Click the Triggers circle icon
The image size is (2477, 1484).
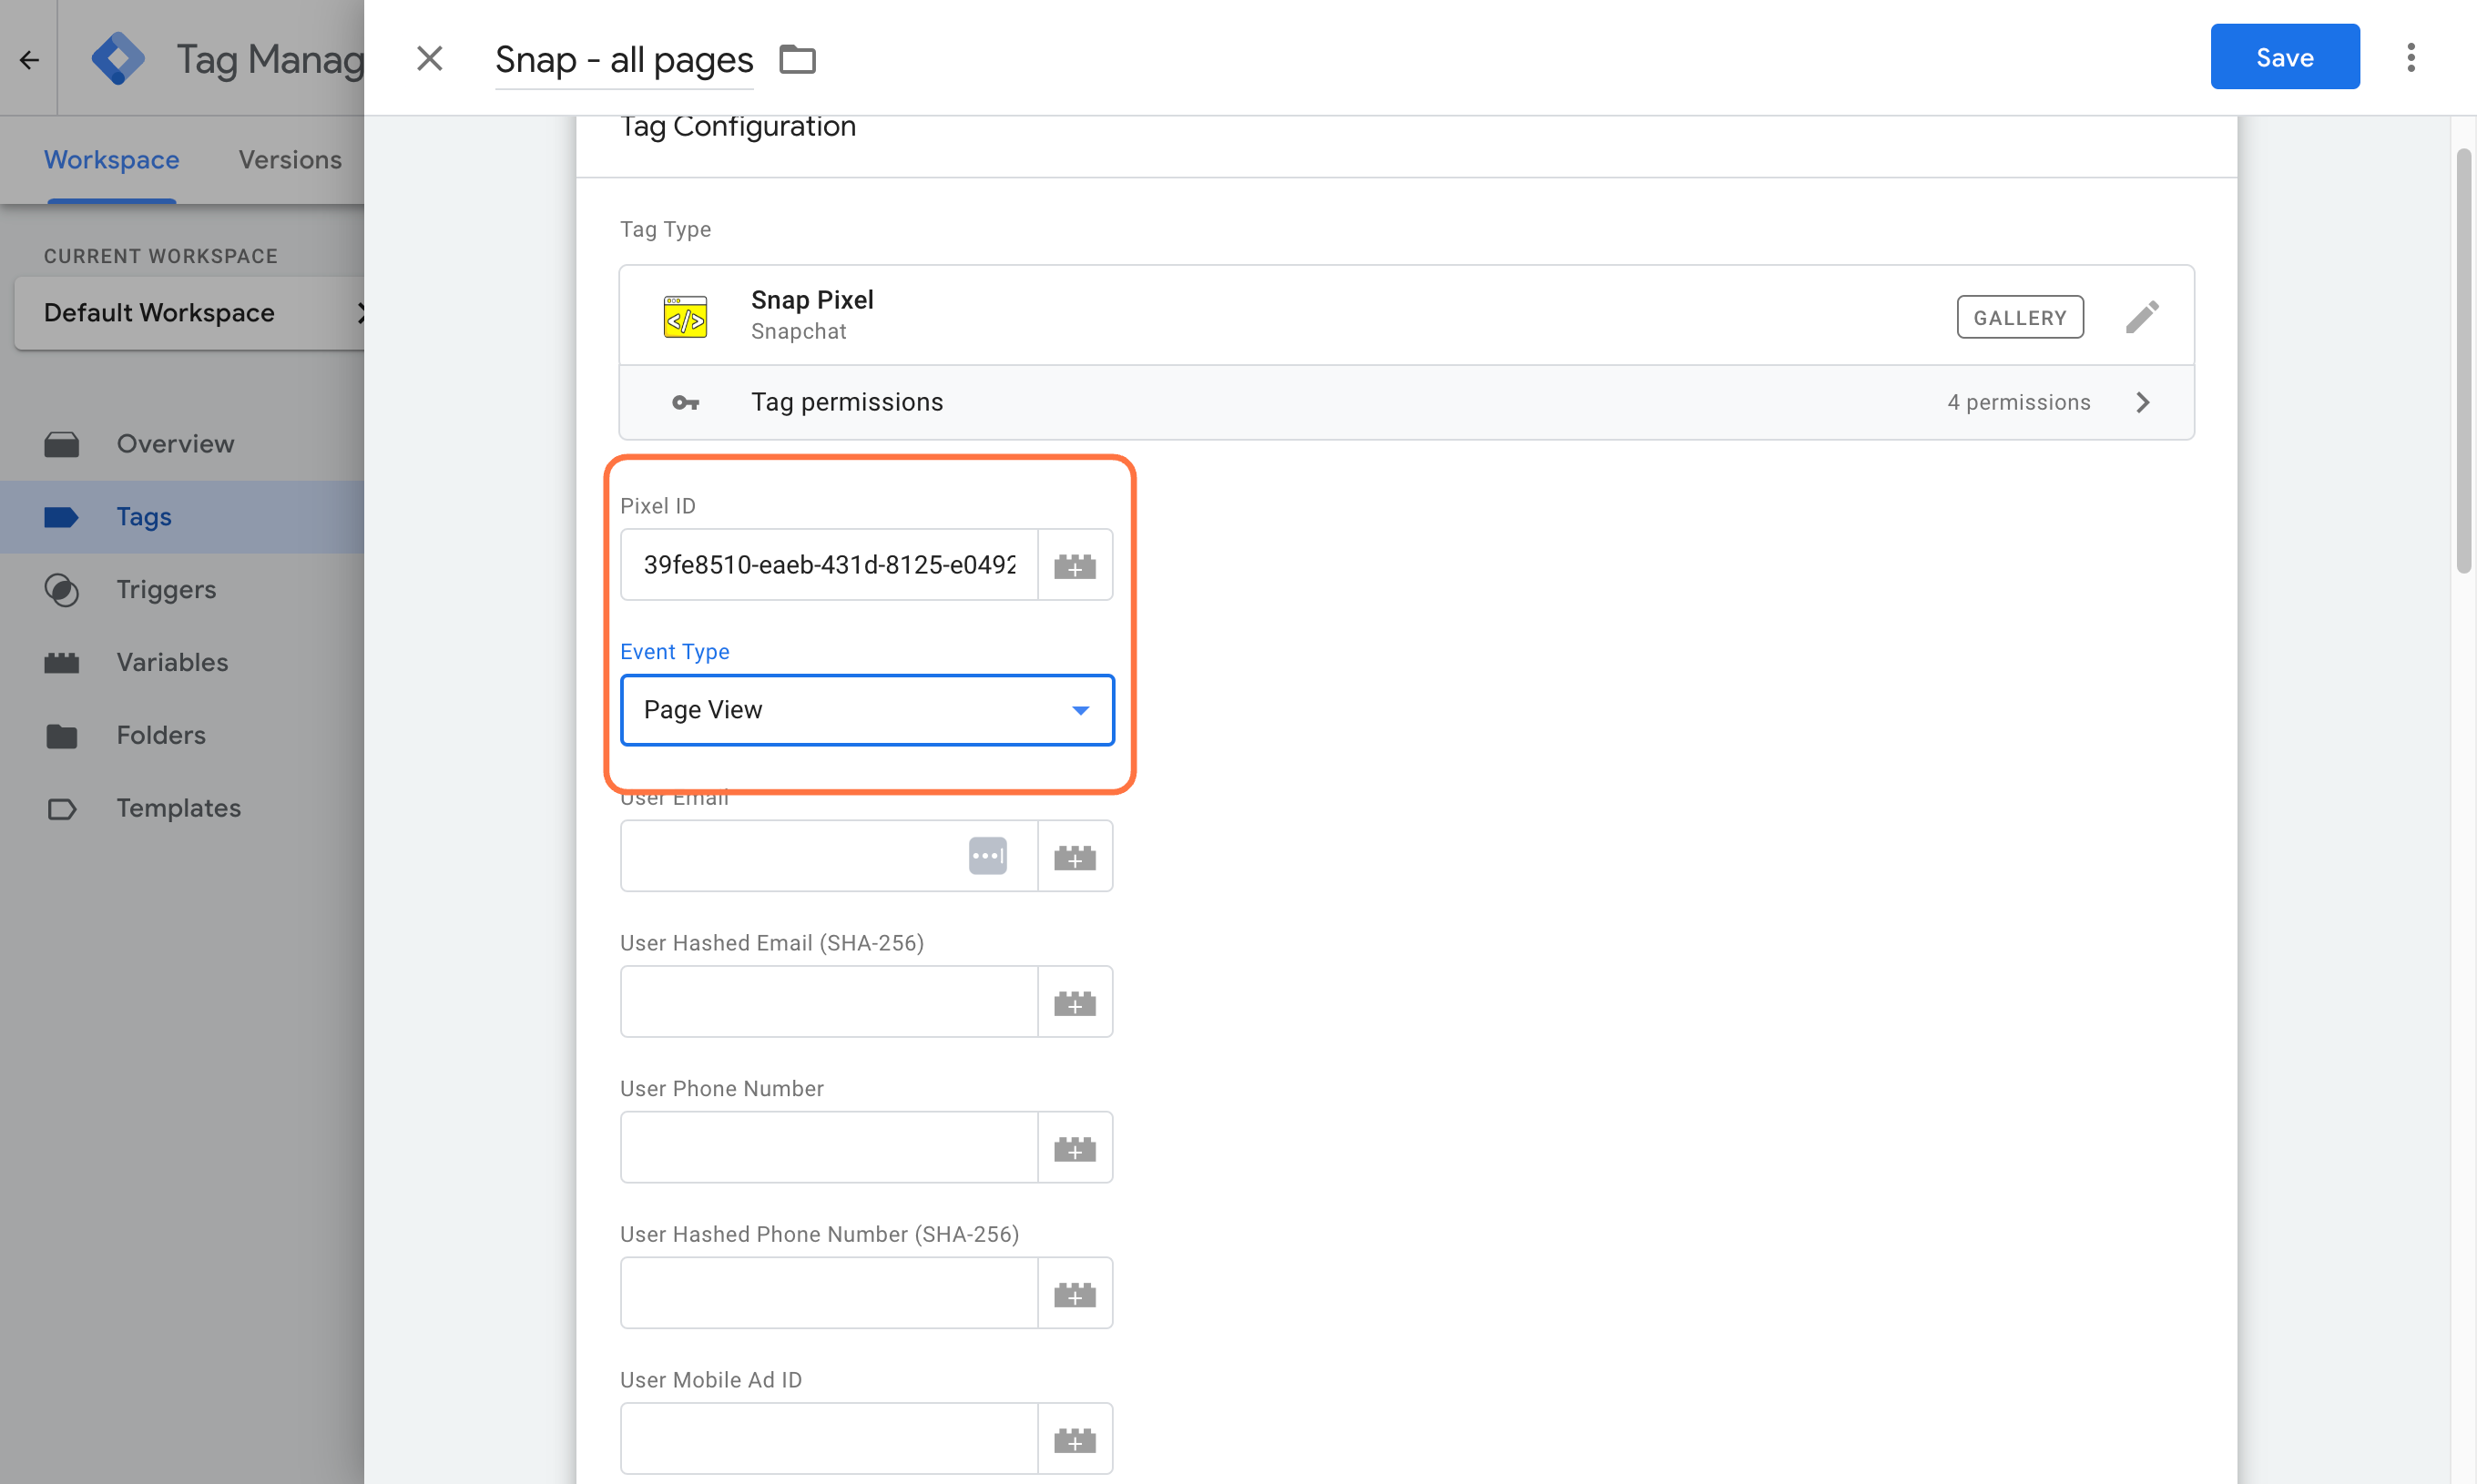pos(62,590)
